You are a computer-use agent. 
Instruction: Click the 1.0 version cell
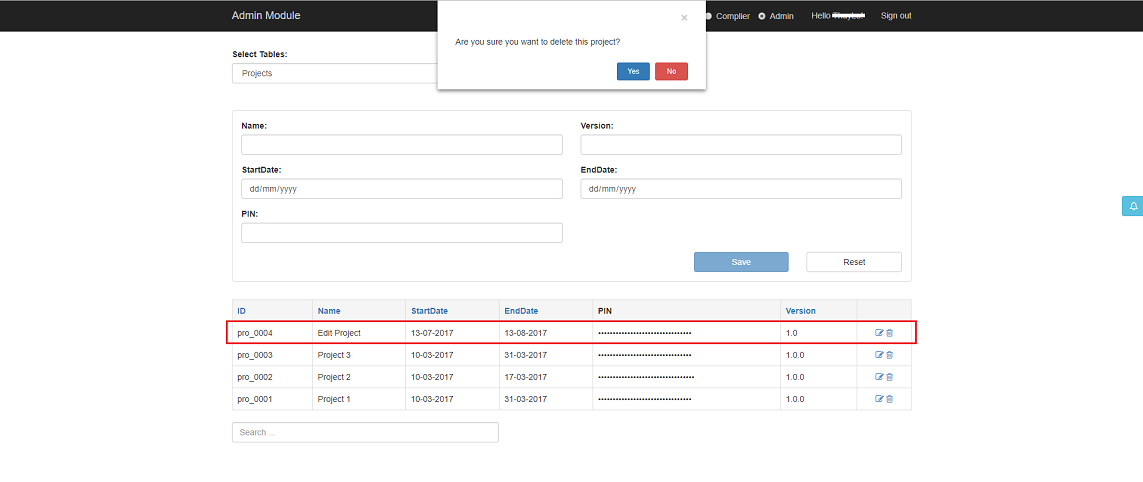pyautogui.click(x=819, y=333)
